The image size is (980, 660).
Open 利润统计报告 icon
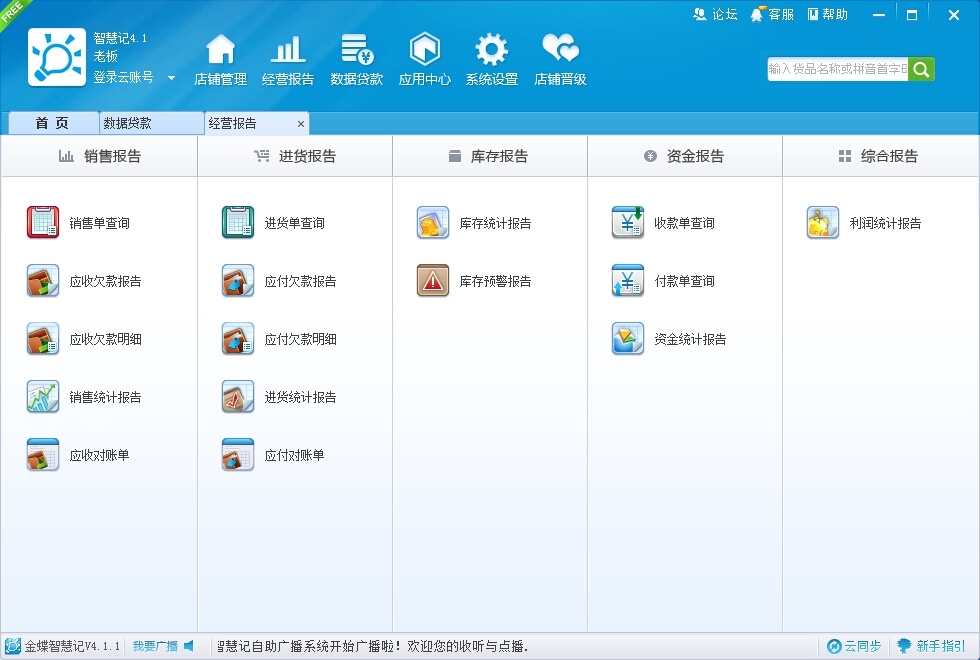[x=822, y=222]
